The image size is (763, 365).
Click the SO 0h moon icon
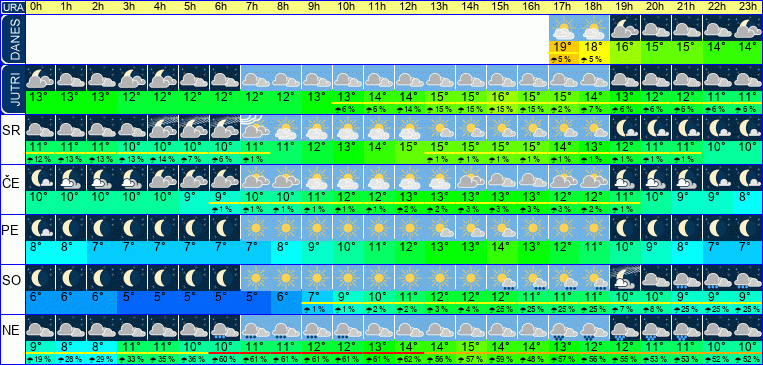click(x=40, y=277)
